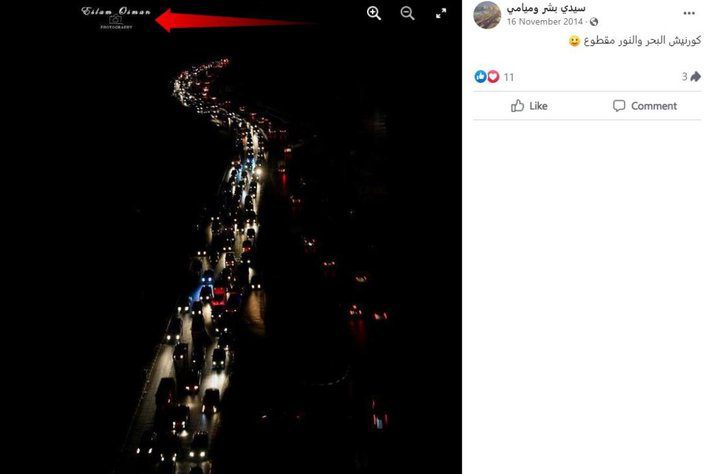Click the globe public audience icon
The height and width of the screenshot is (474, 712).
(x=594, y=22)
